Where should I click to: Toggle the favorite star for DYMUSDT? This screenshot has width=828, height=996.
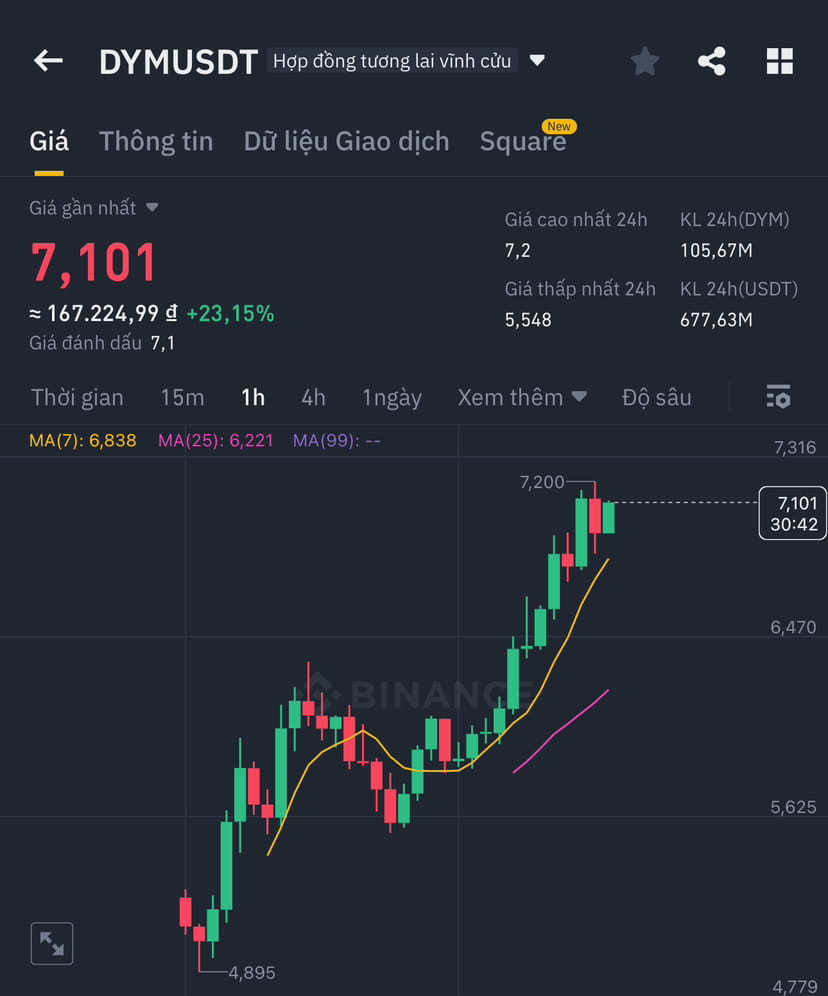tap(644, 61)
